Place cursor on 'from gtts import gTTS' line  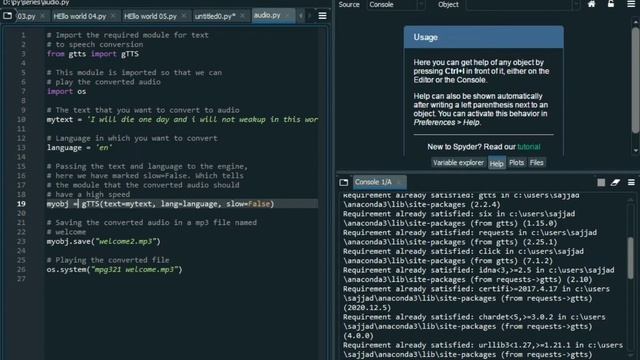93,54
